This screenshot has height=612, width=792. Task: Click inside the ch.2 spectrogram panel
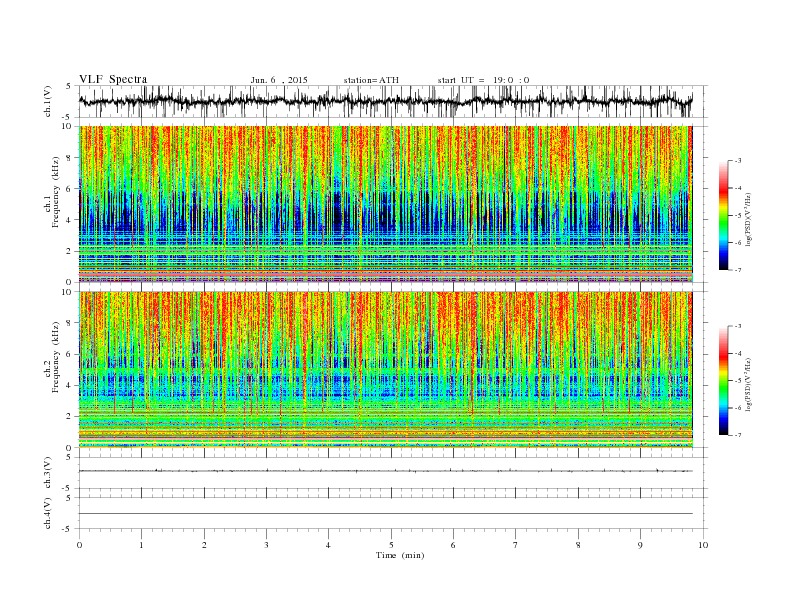(385, 369)
